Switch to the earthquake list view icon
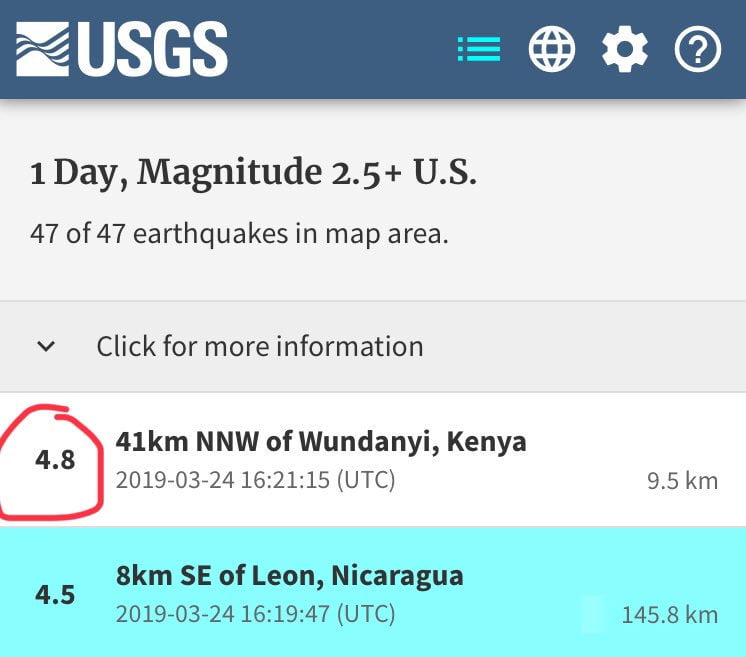This screenshot has width=746, height=657. pyautogui.click(x=479, y=49)
